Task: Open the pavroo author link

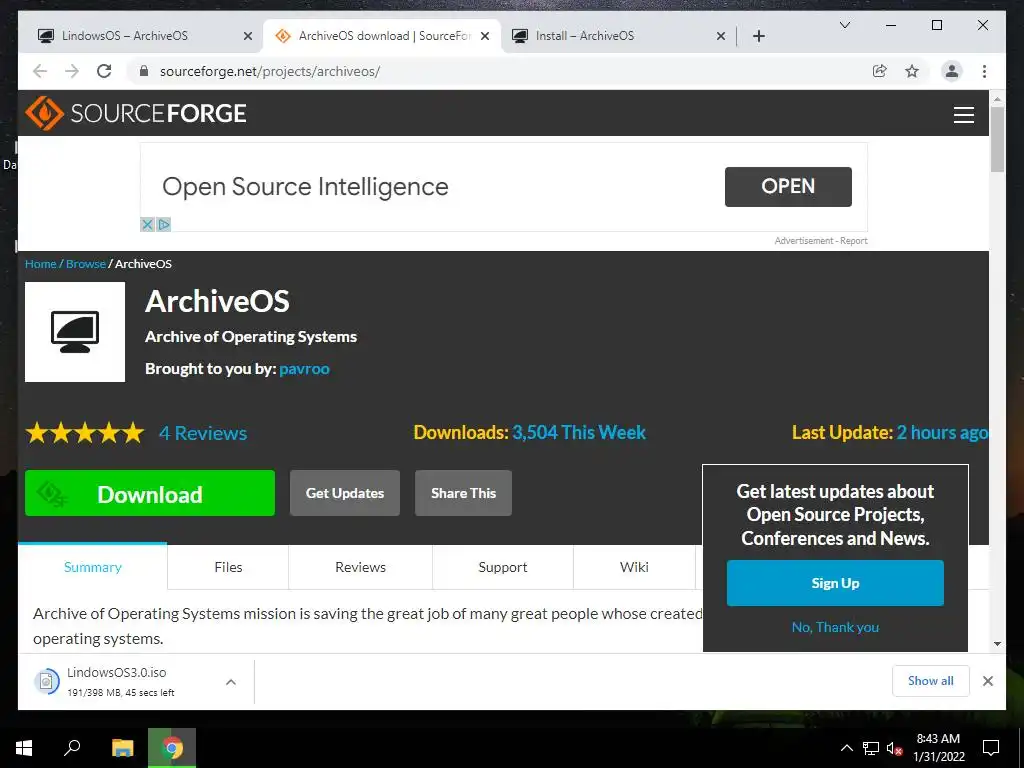Action: click(x=304, y=368)
